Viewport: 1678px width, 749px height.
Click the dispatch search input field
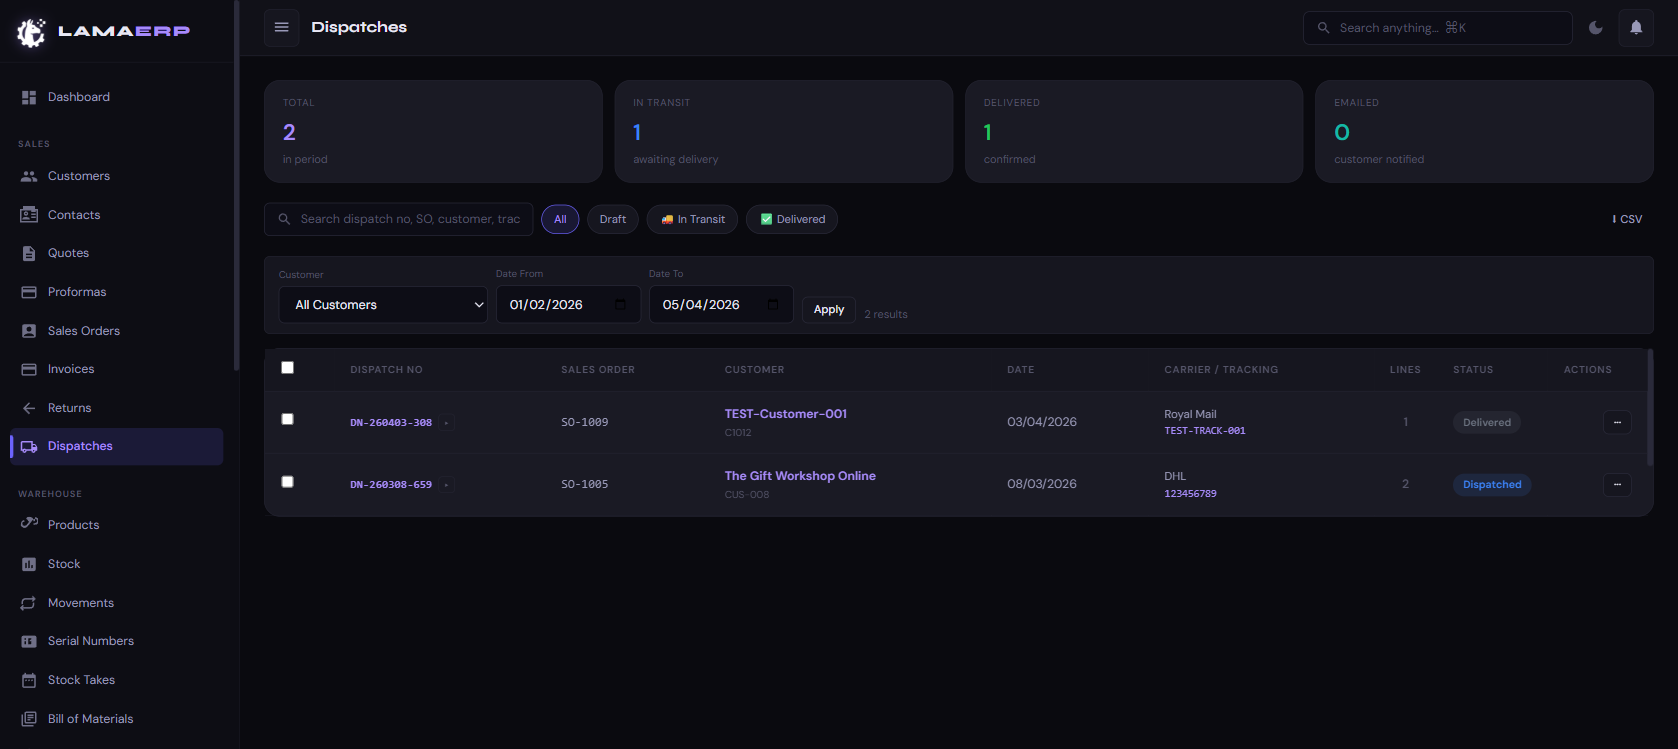[x=410, y=219]
